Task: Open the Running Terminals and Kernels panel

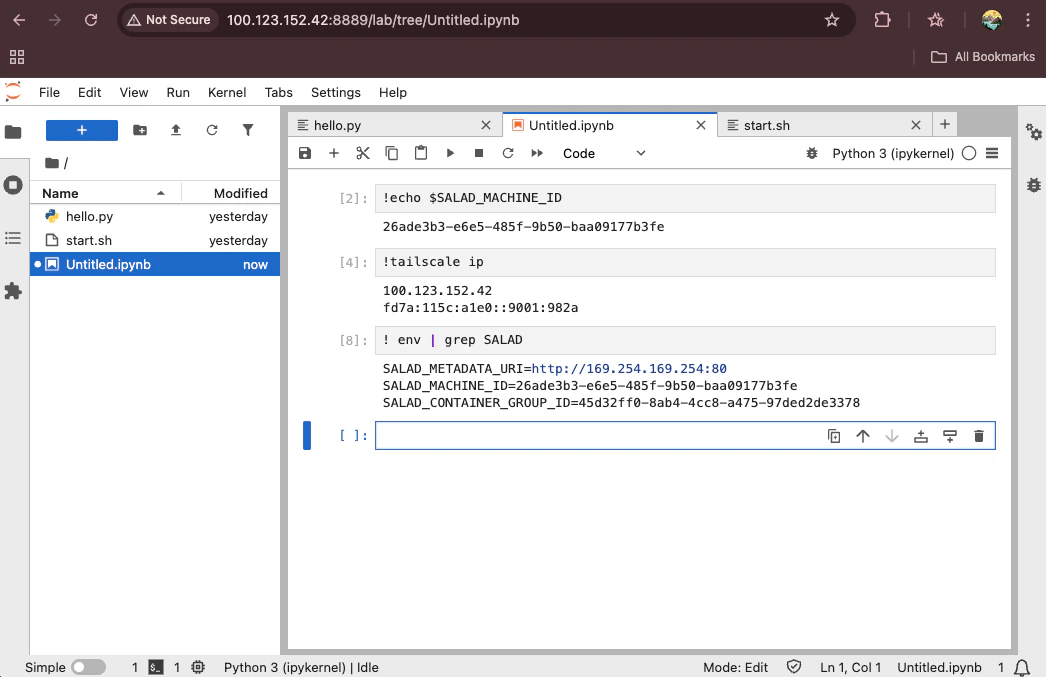Action: (x=13, y=185)
